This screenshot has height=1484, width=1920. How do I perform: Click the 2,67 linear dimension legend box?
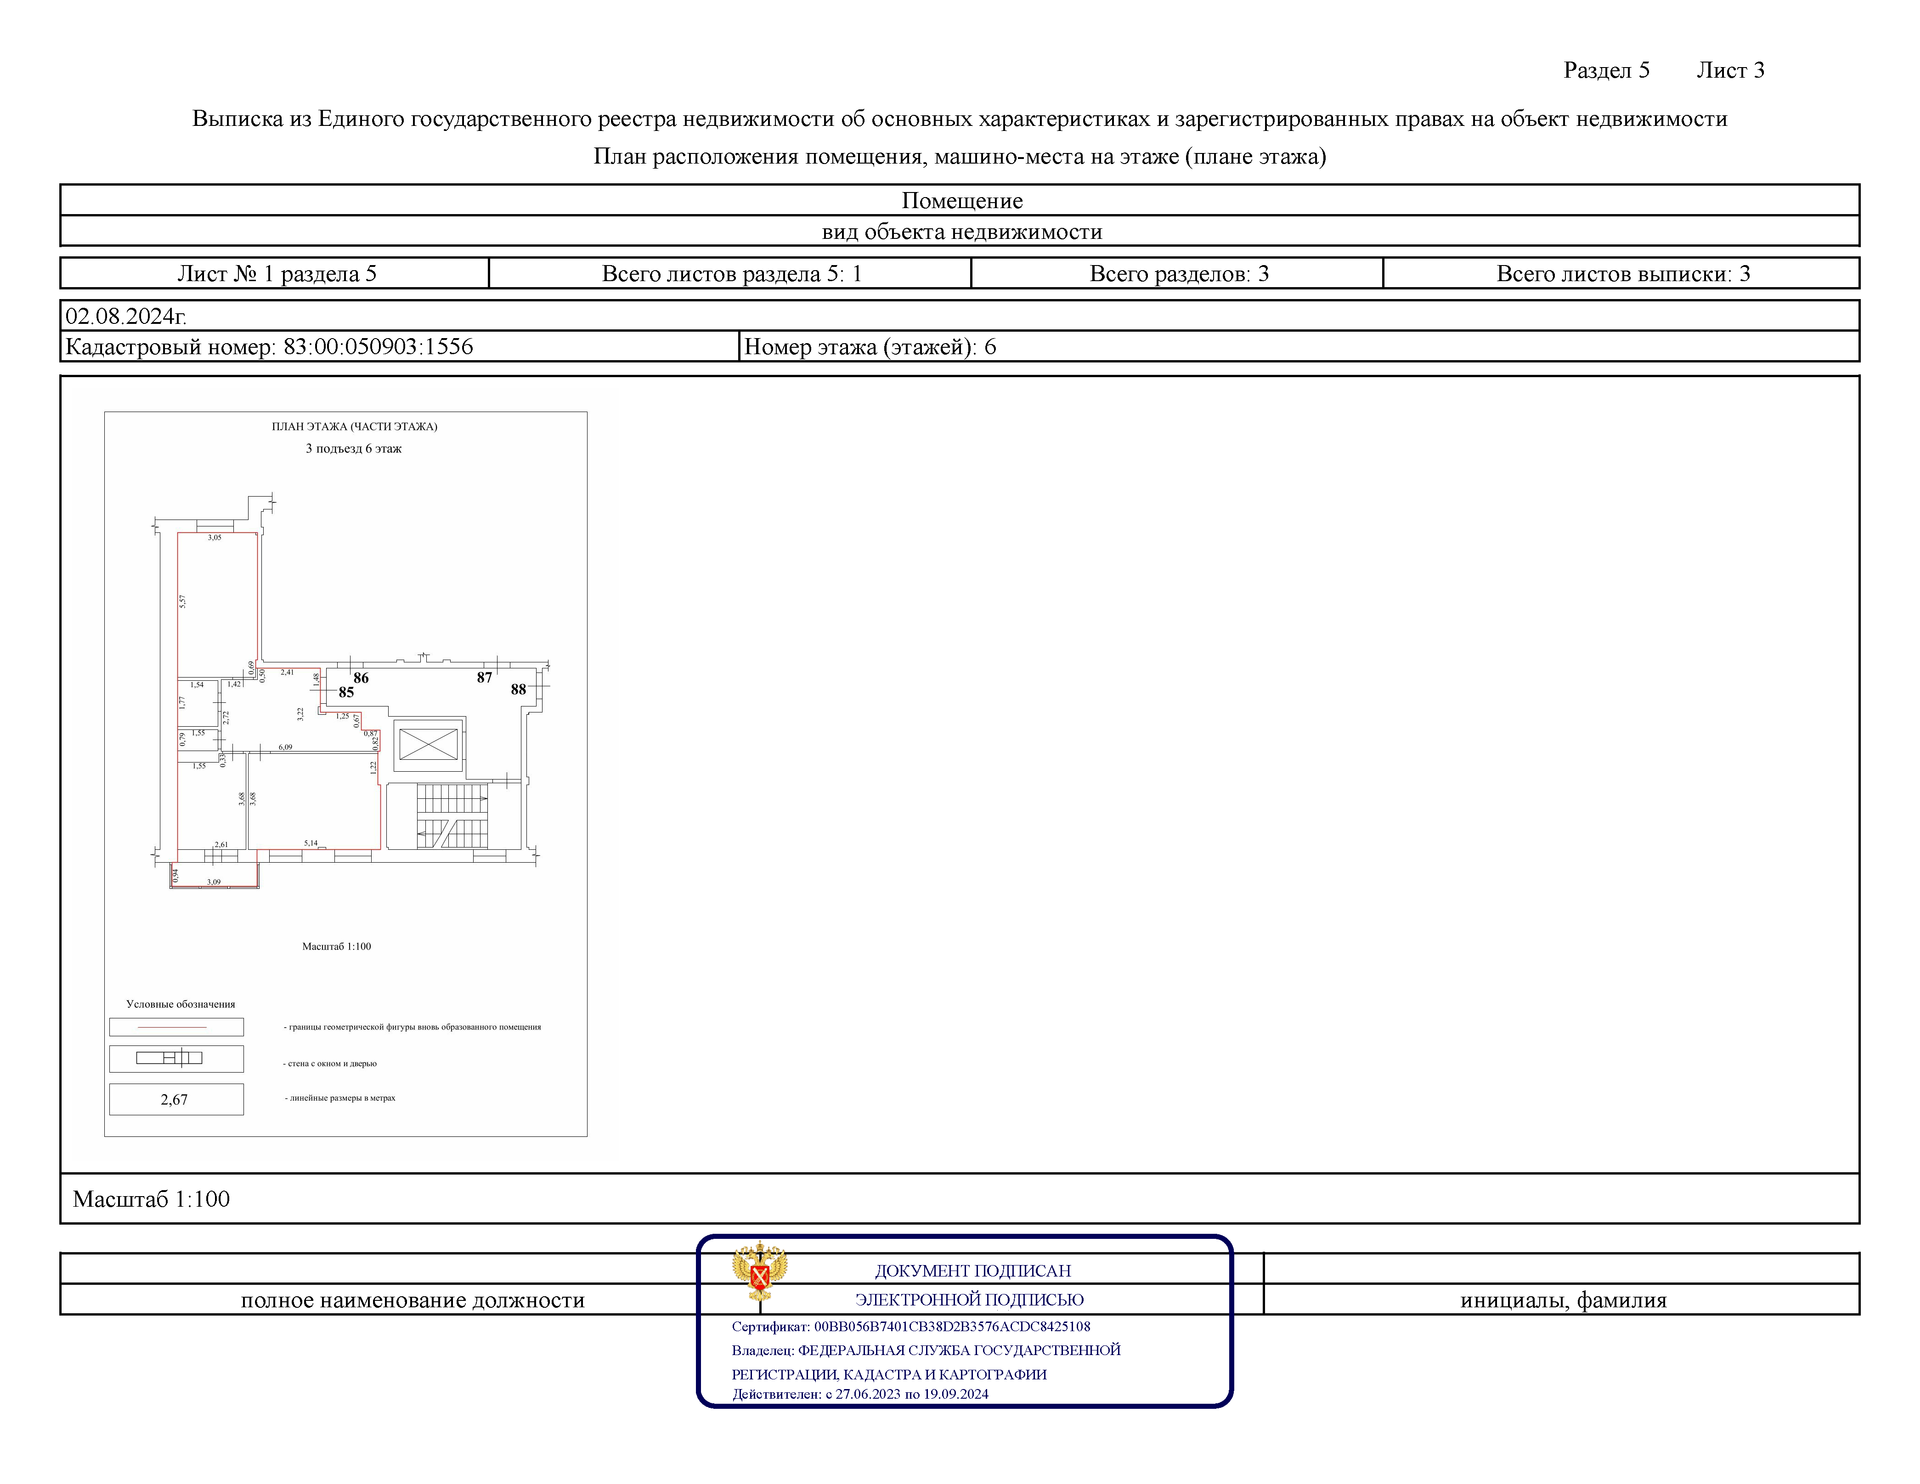(176, 1099)
